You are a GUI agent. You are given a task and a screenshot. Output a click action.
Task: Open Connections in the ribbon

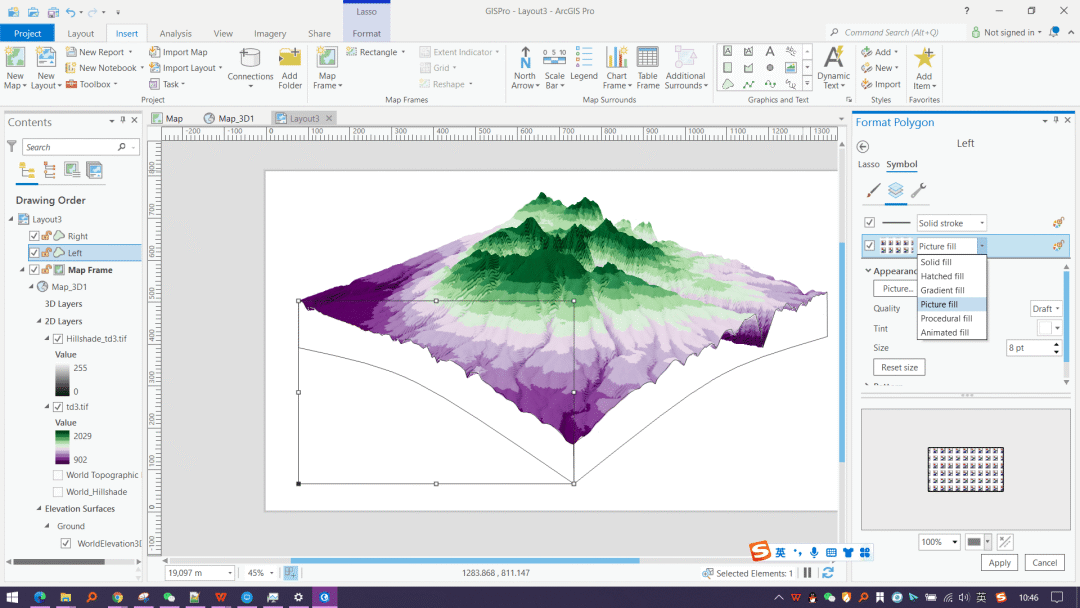click(250, 67)
